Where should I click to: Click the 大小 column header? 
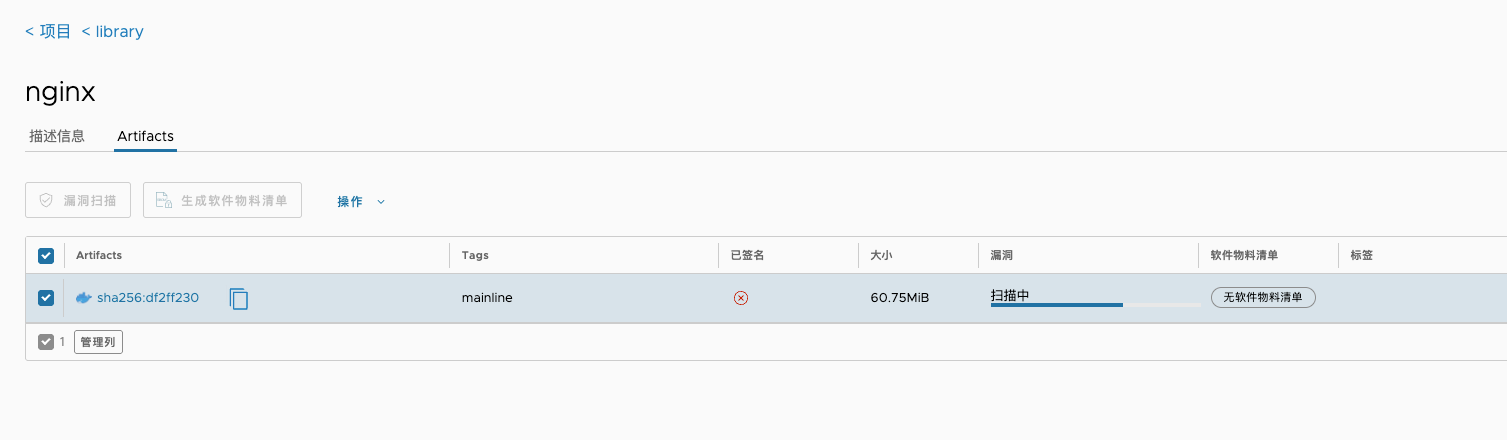tap(881, 256)
